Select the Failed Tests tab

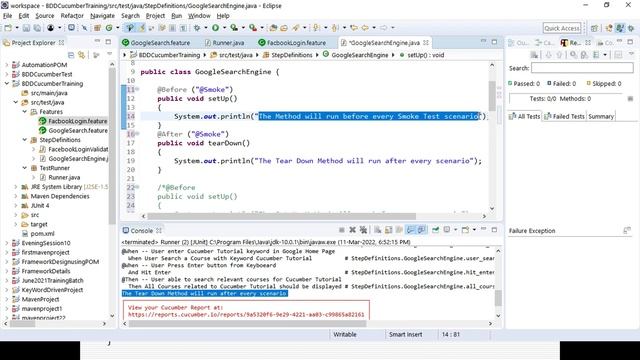(x=564, y=116)
